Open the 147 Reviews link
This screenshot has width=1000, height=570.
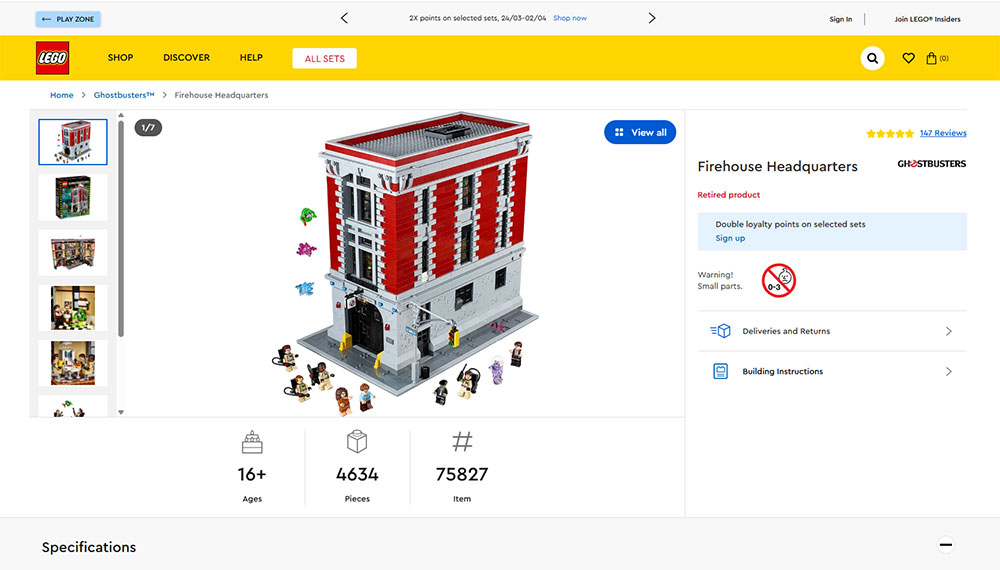943,133
